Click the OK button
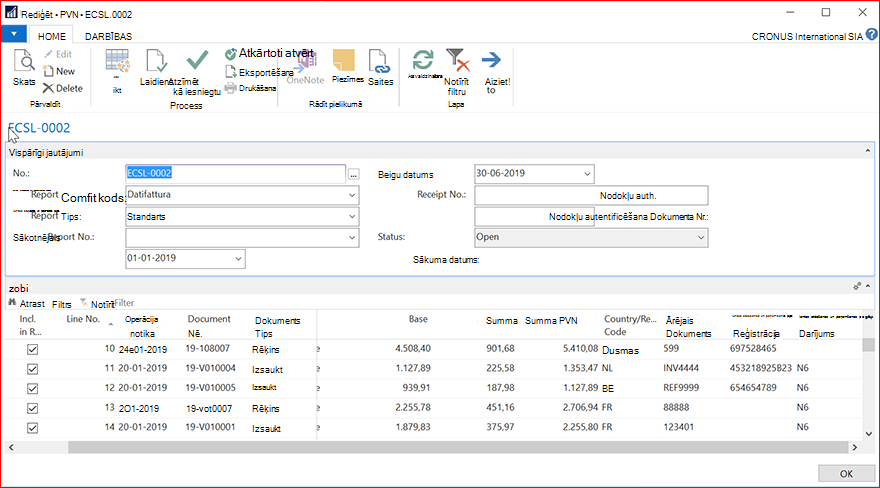This screenshot has width=880, height=488. pos(846,474)
